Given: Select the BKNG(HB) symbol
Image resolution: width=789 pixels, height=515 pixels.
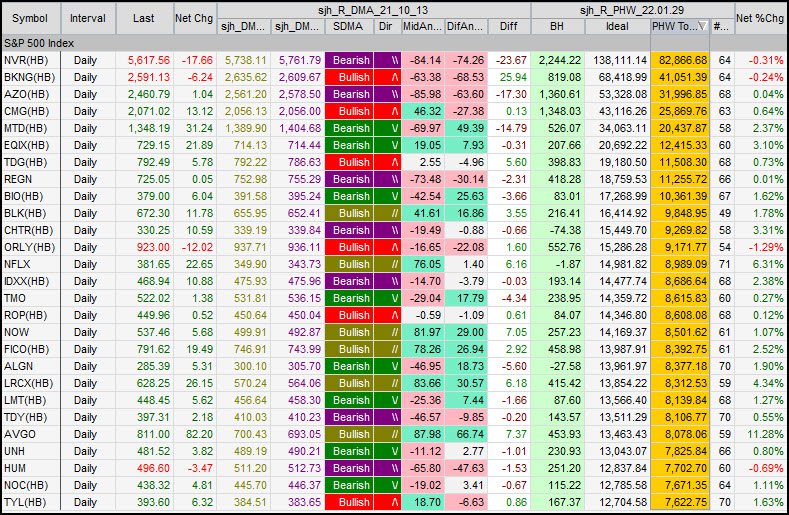Looking at the screenshot, I should [x=27, y=78].
